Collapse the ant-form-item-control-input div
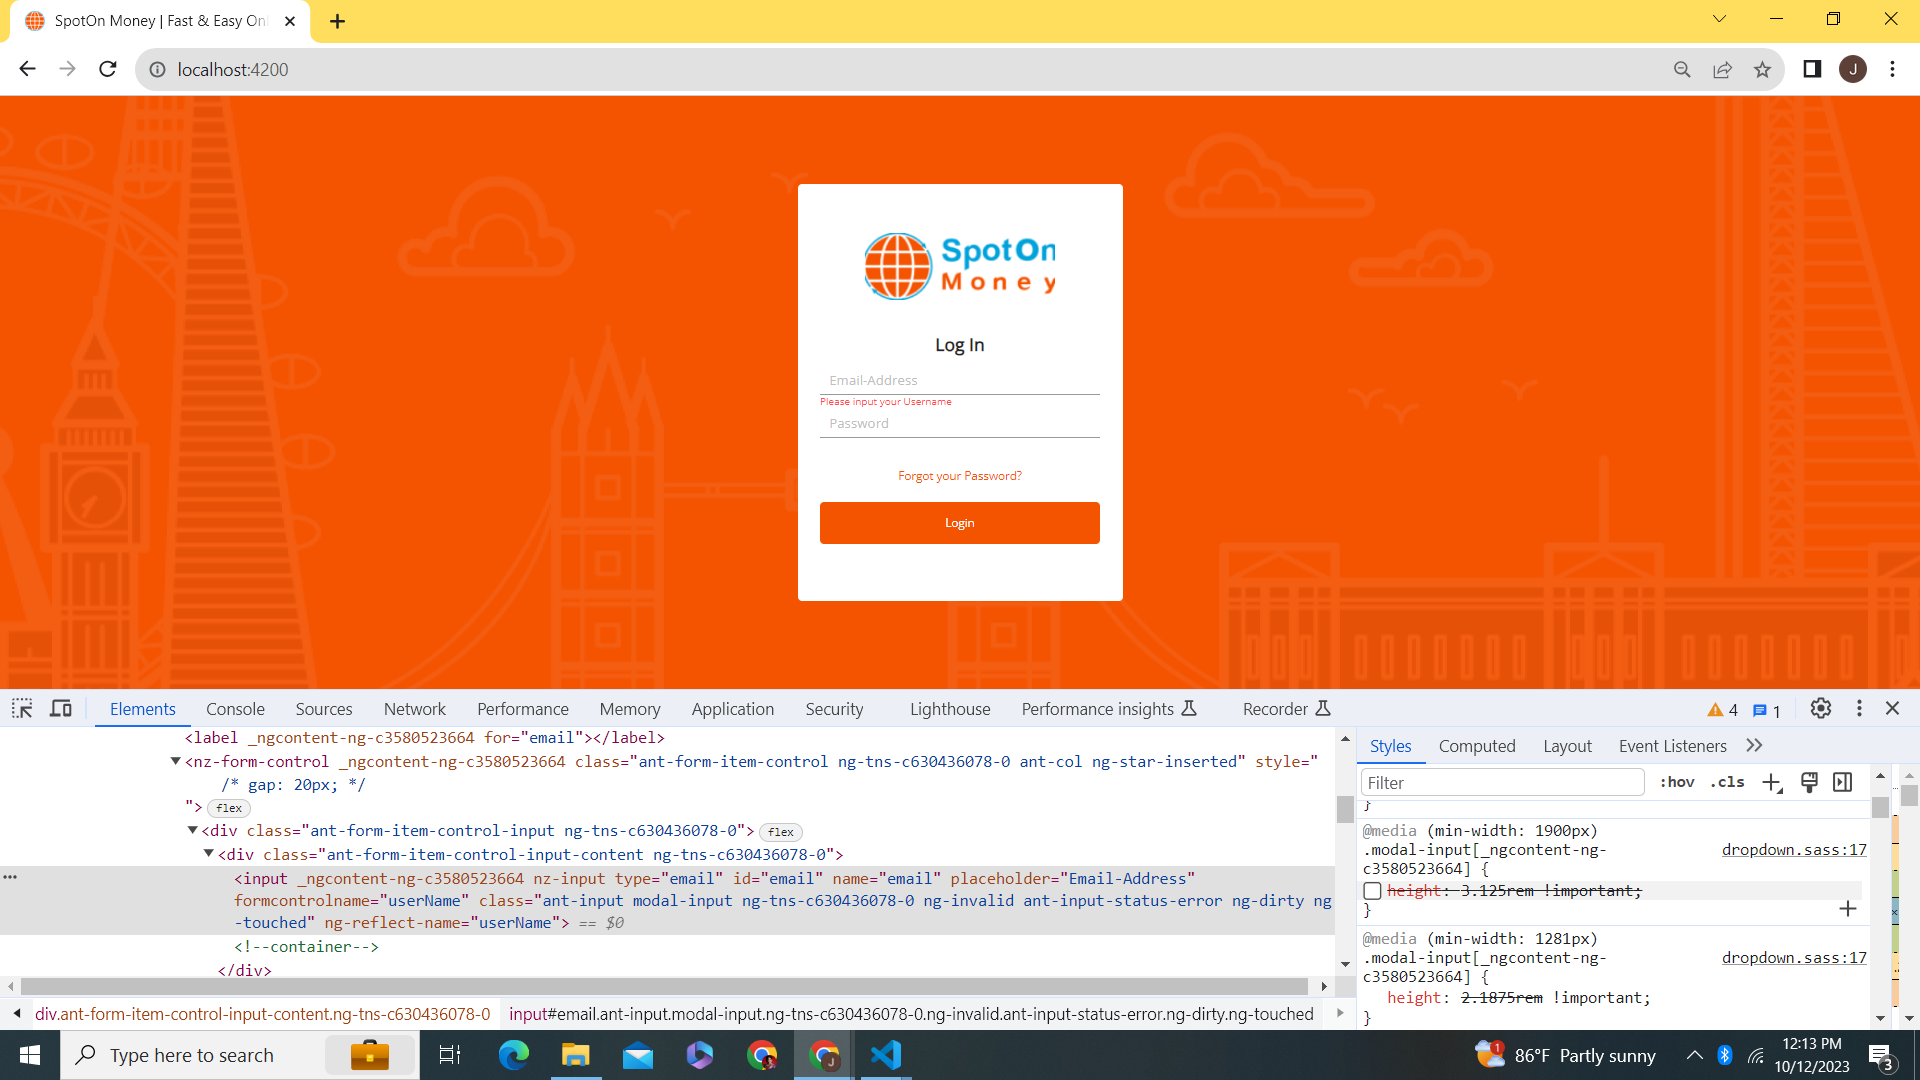 pos(192,830)
